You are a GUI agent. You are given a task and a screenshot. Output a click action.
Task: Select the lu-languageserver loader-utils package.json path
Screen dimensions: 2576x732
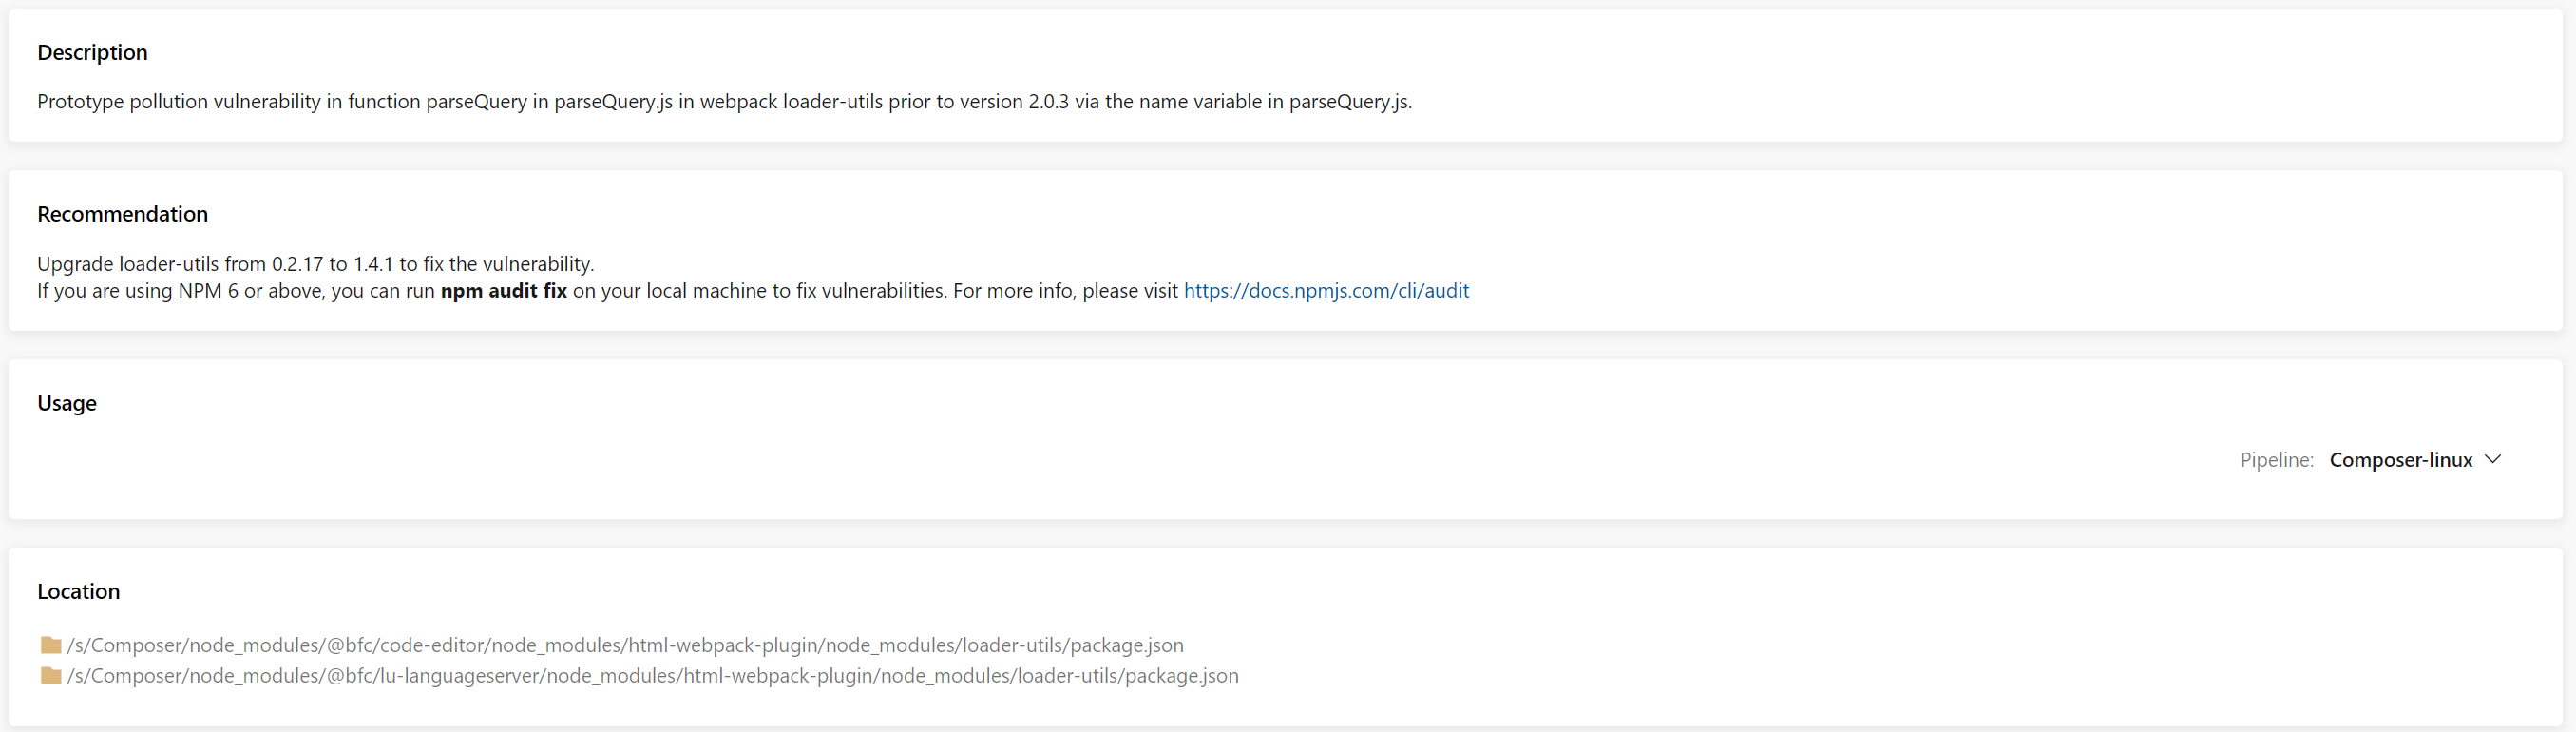point(653,676)
